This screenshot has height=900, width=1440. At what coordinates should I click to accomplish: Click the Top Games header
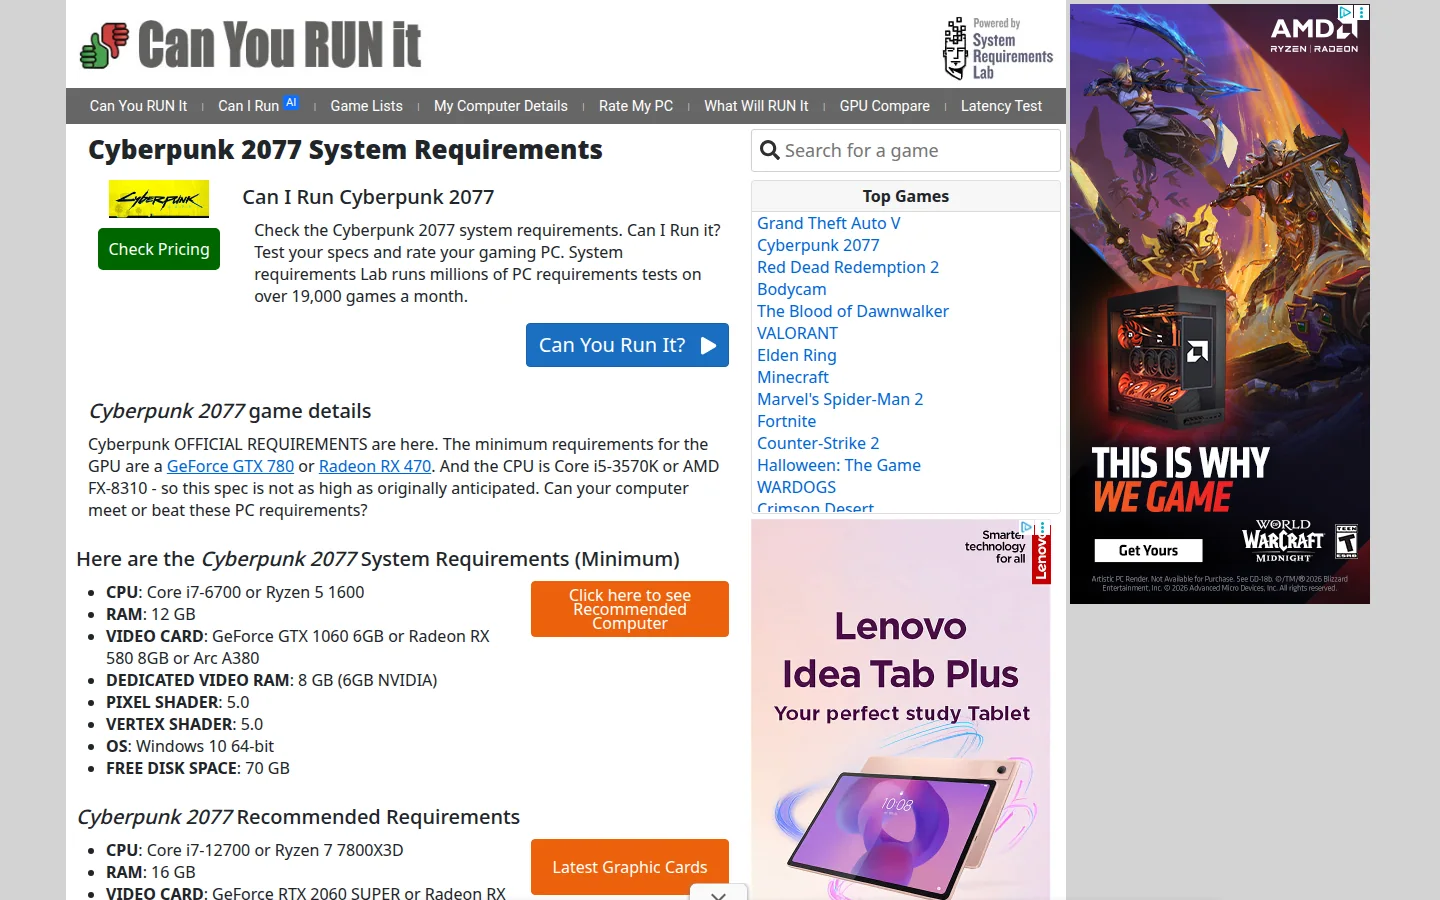pos(906,196)
